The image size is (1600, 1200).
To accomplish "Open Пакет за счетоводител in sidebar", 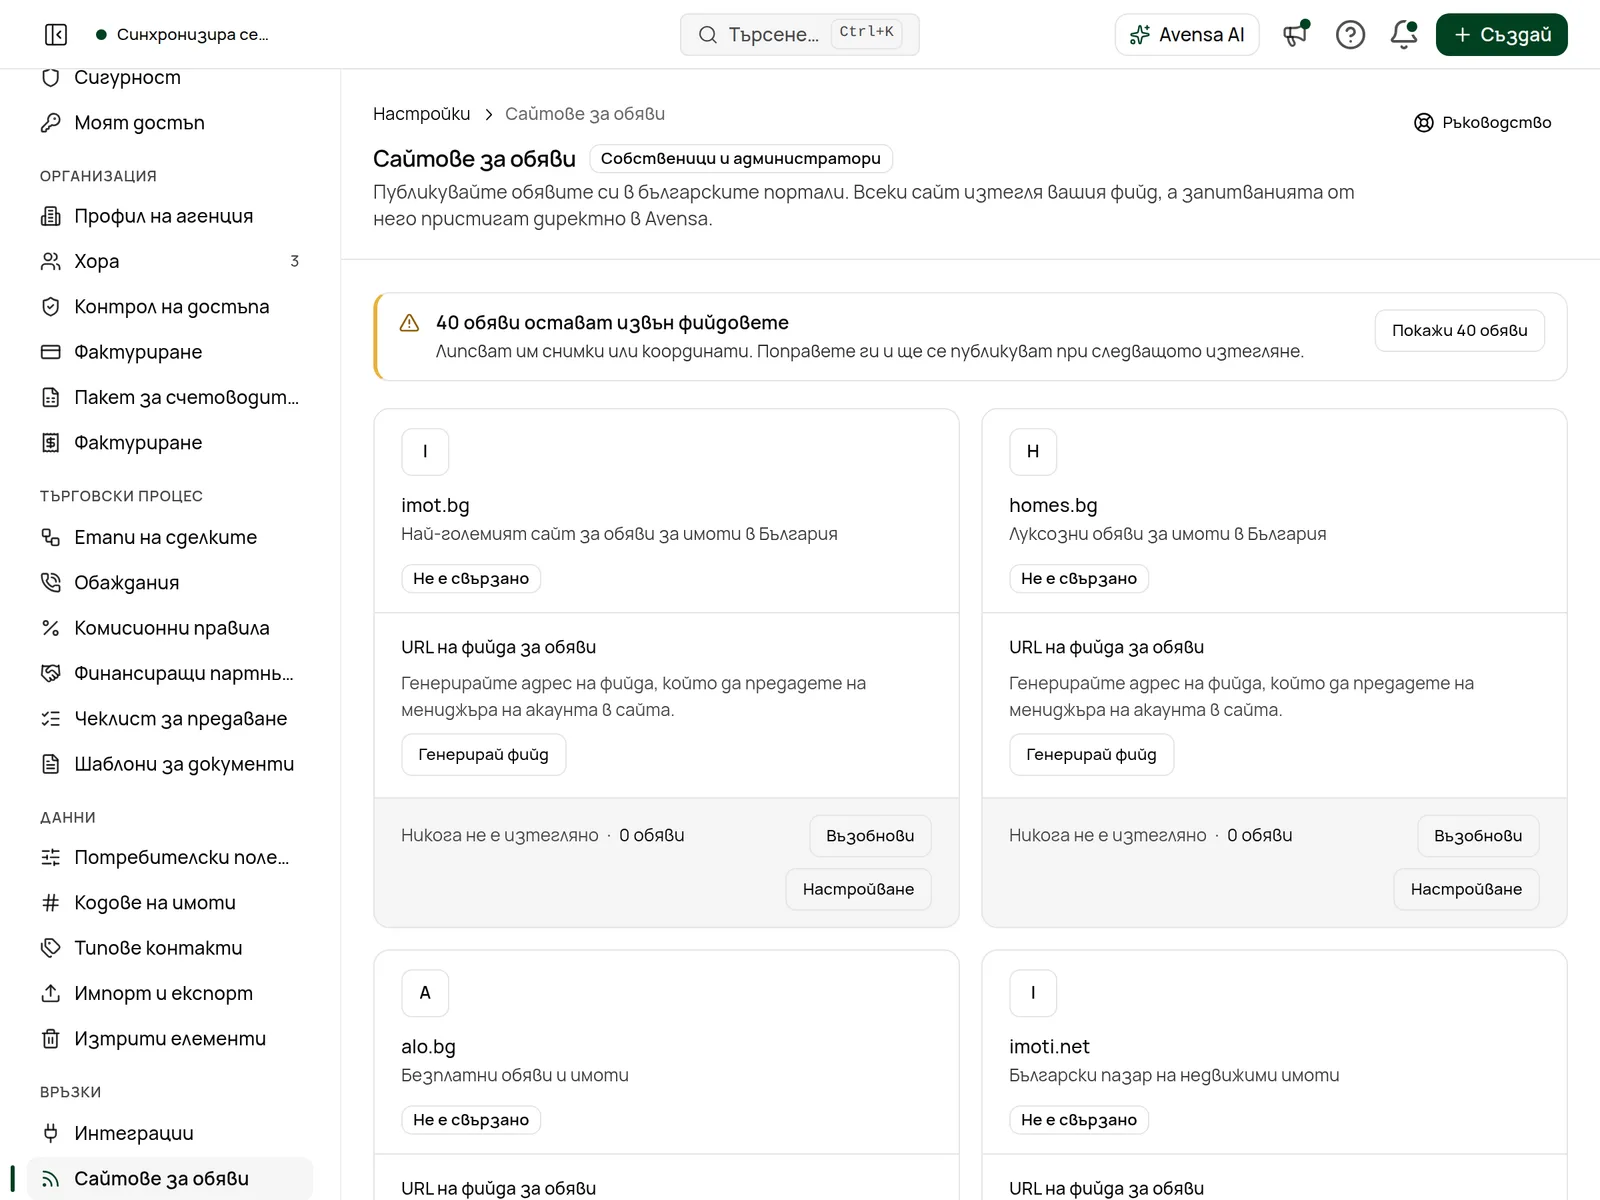I will 170,397.
